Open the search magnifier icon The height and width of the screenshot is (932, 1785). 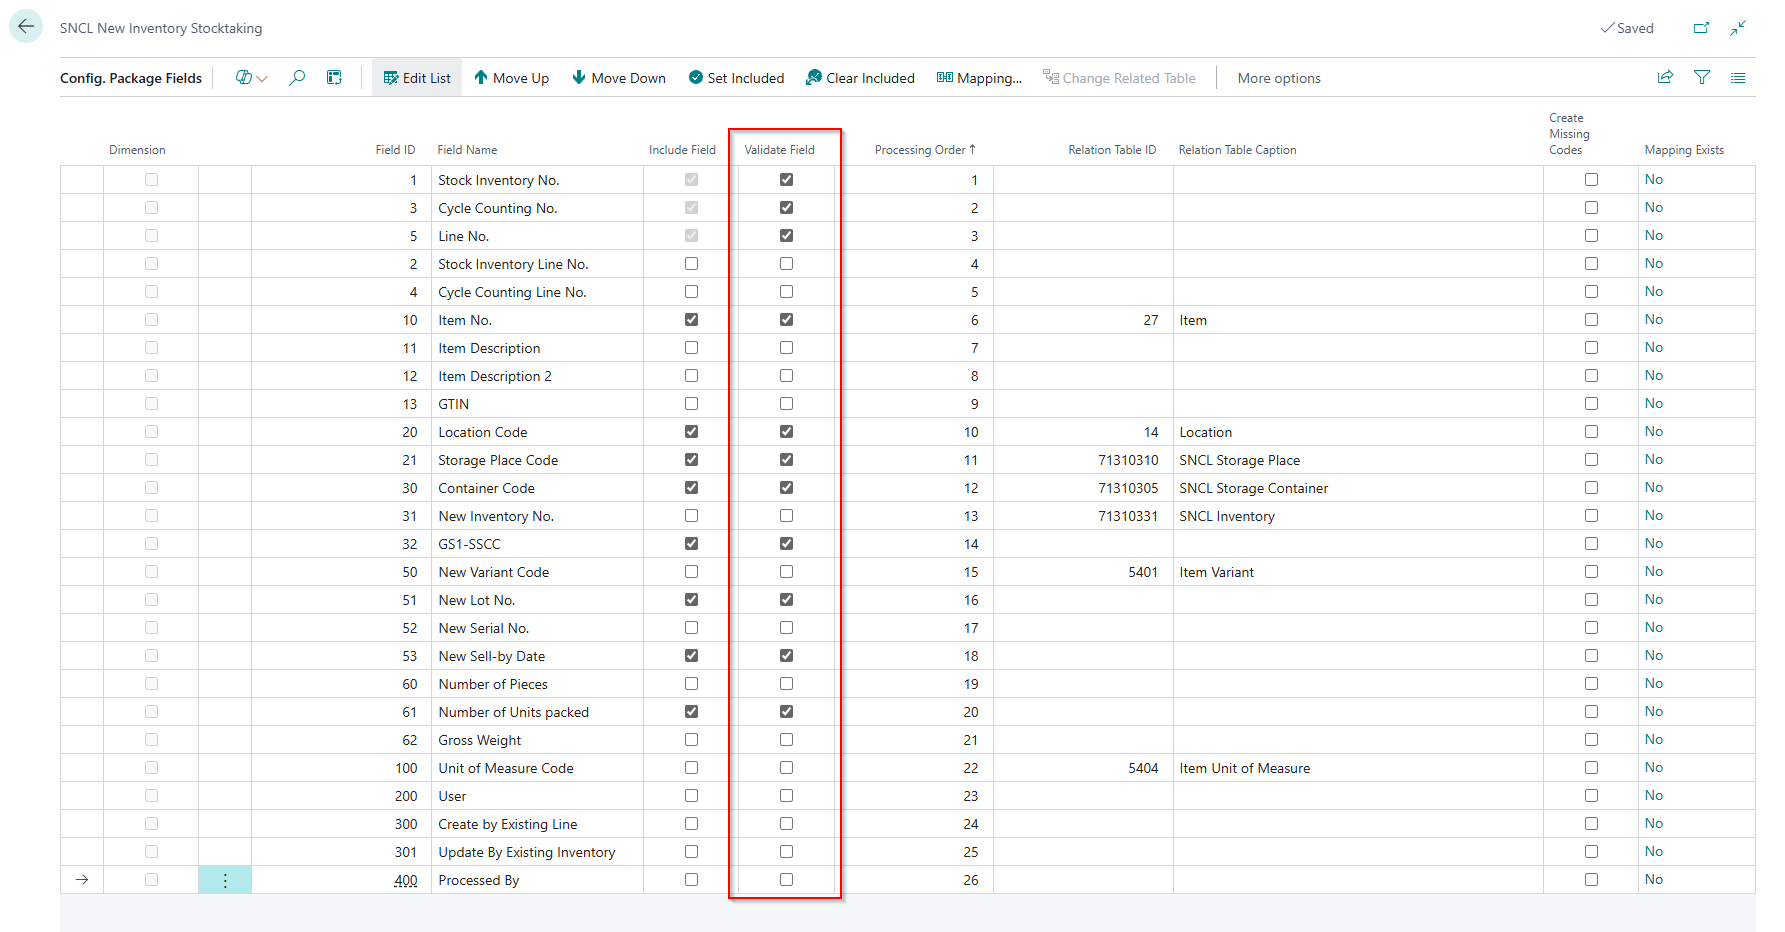[x=297, y=78]
